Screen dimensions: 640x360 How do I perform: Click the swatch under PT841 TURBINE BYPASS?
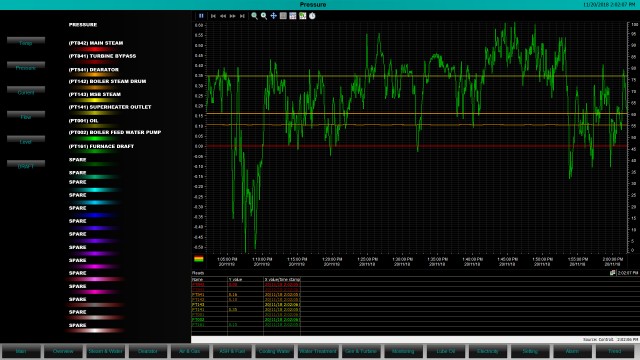pyautogui.click(x=94, y=62)
